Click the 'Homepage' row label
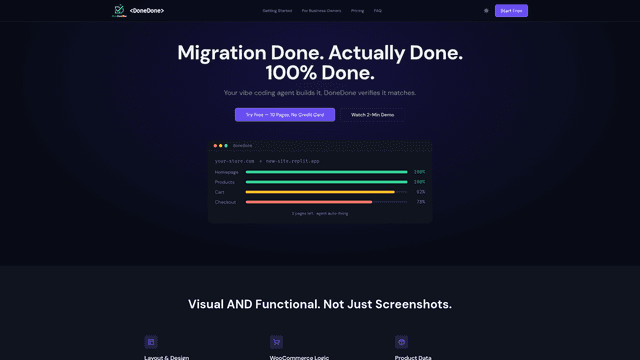Image resolution: width=640 pixels, height=360 pixels. 227,172
